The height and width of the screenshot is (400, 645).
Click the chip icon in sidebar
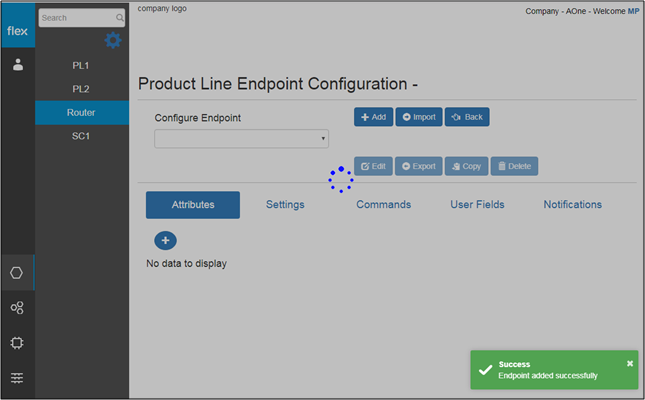coord(17,343)
